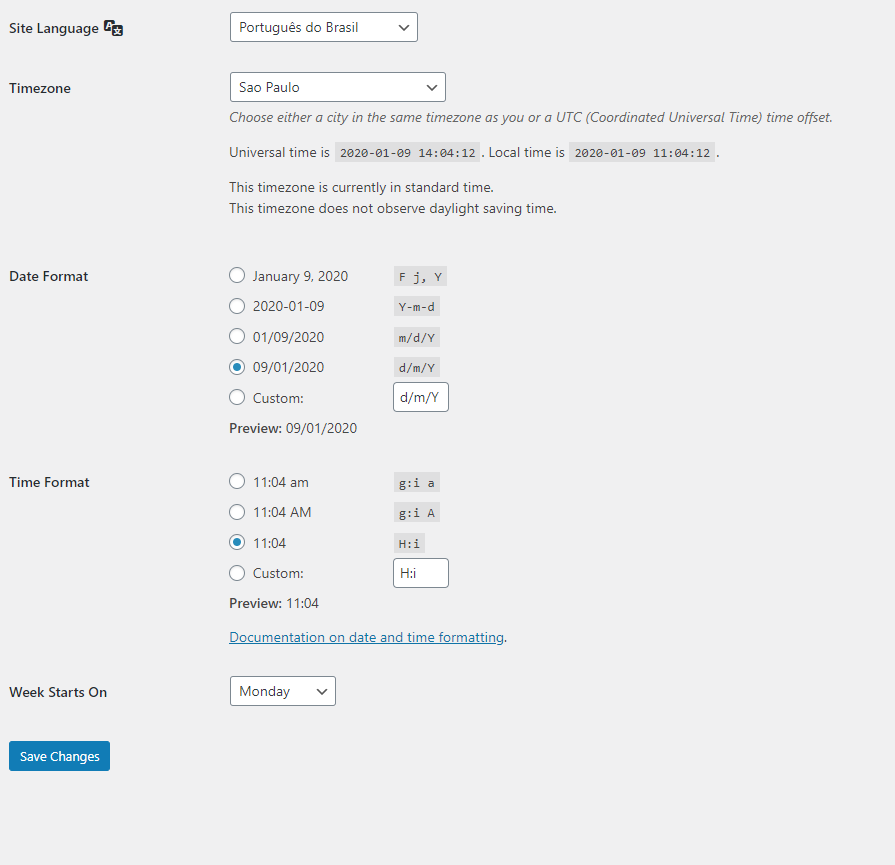Click the F j, Y format code
The height and width of the screenshot is (865, 895).
(x=419, y=277)
